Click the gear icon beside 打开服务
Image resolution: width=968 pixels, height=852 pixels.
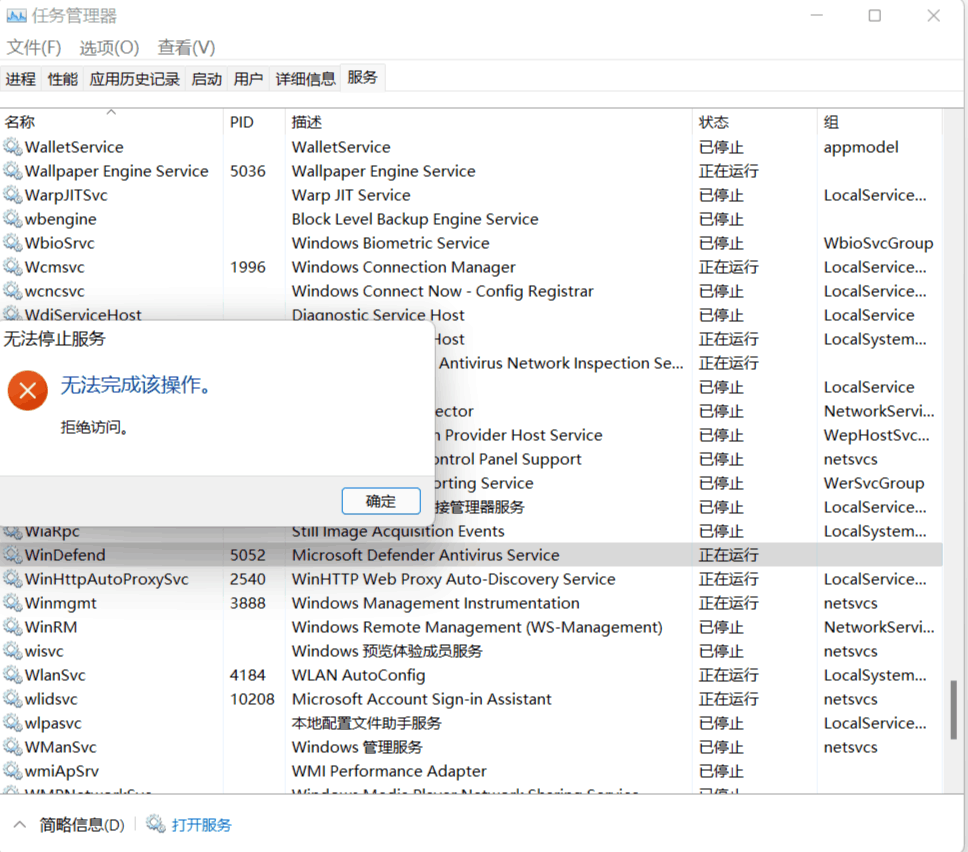(x=156, y=824)
